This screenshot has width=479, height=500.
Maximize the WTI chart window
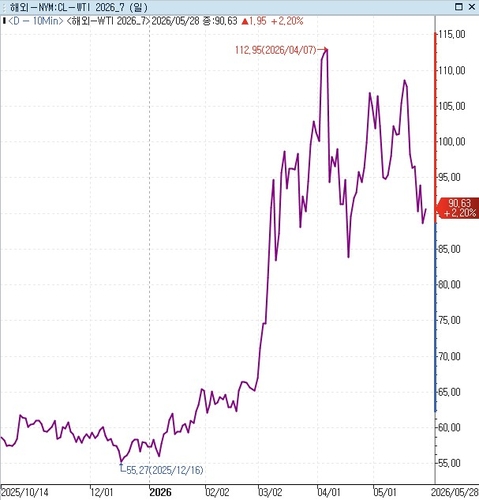459,7
